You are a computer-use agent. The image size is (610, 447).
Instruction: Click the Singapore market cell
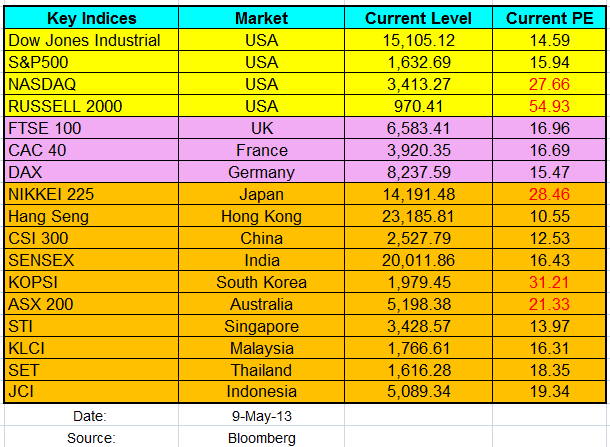coord(261,325)
